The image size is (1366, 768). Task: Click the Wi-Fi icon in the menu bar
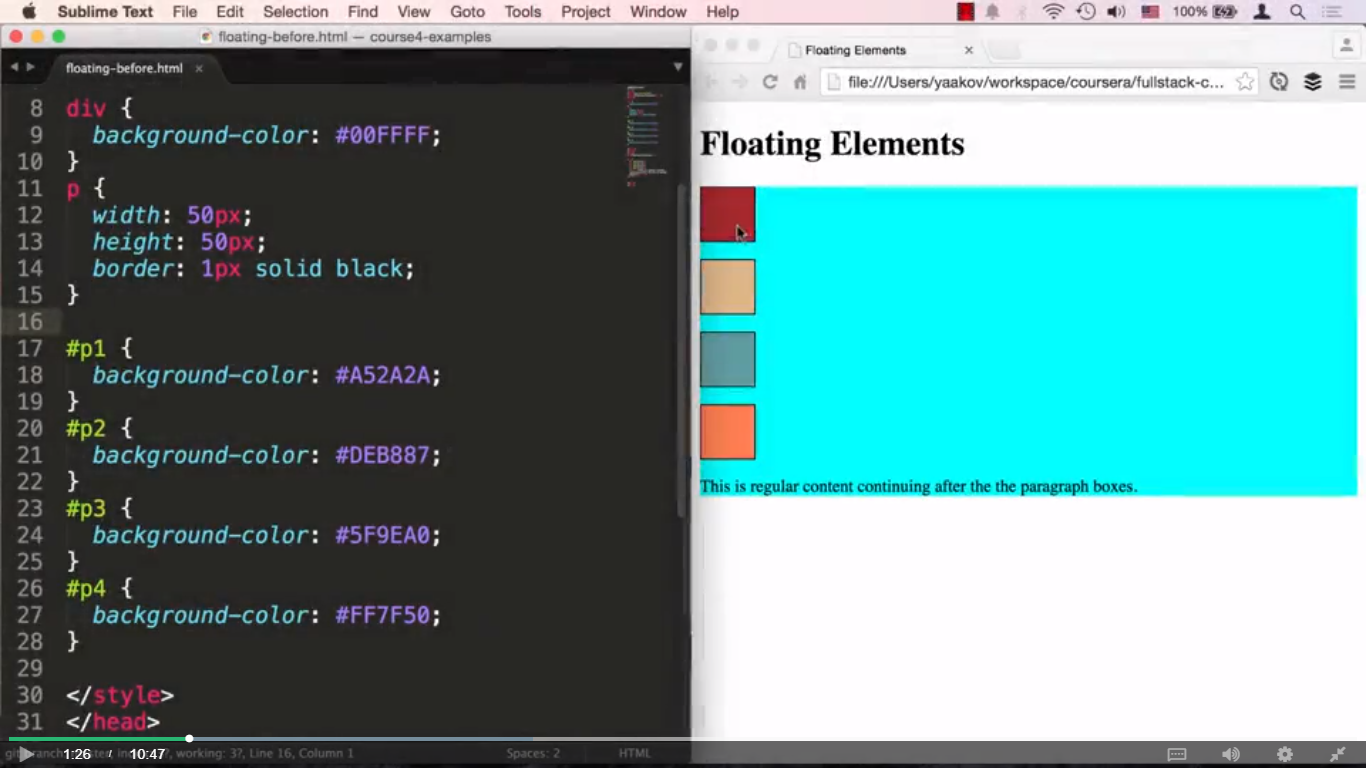[1052, 12]
